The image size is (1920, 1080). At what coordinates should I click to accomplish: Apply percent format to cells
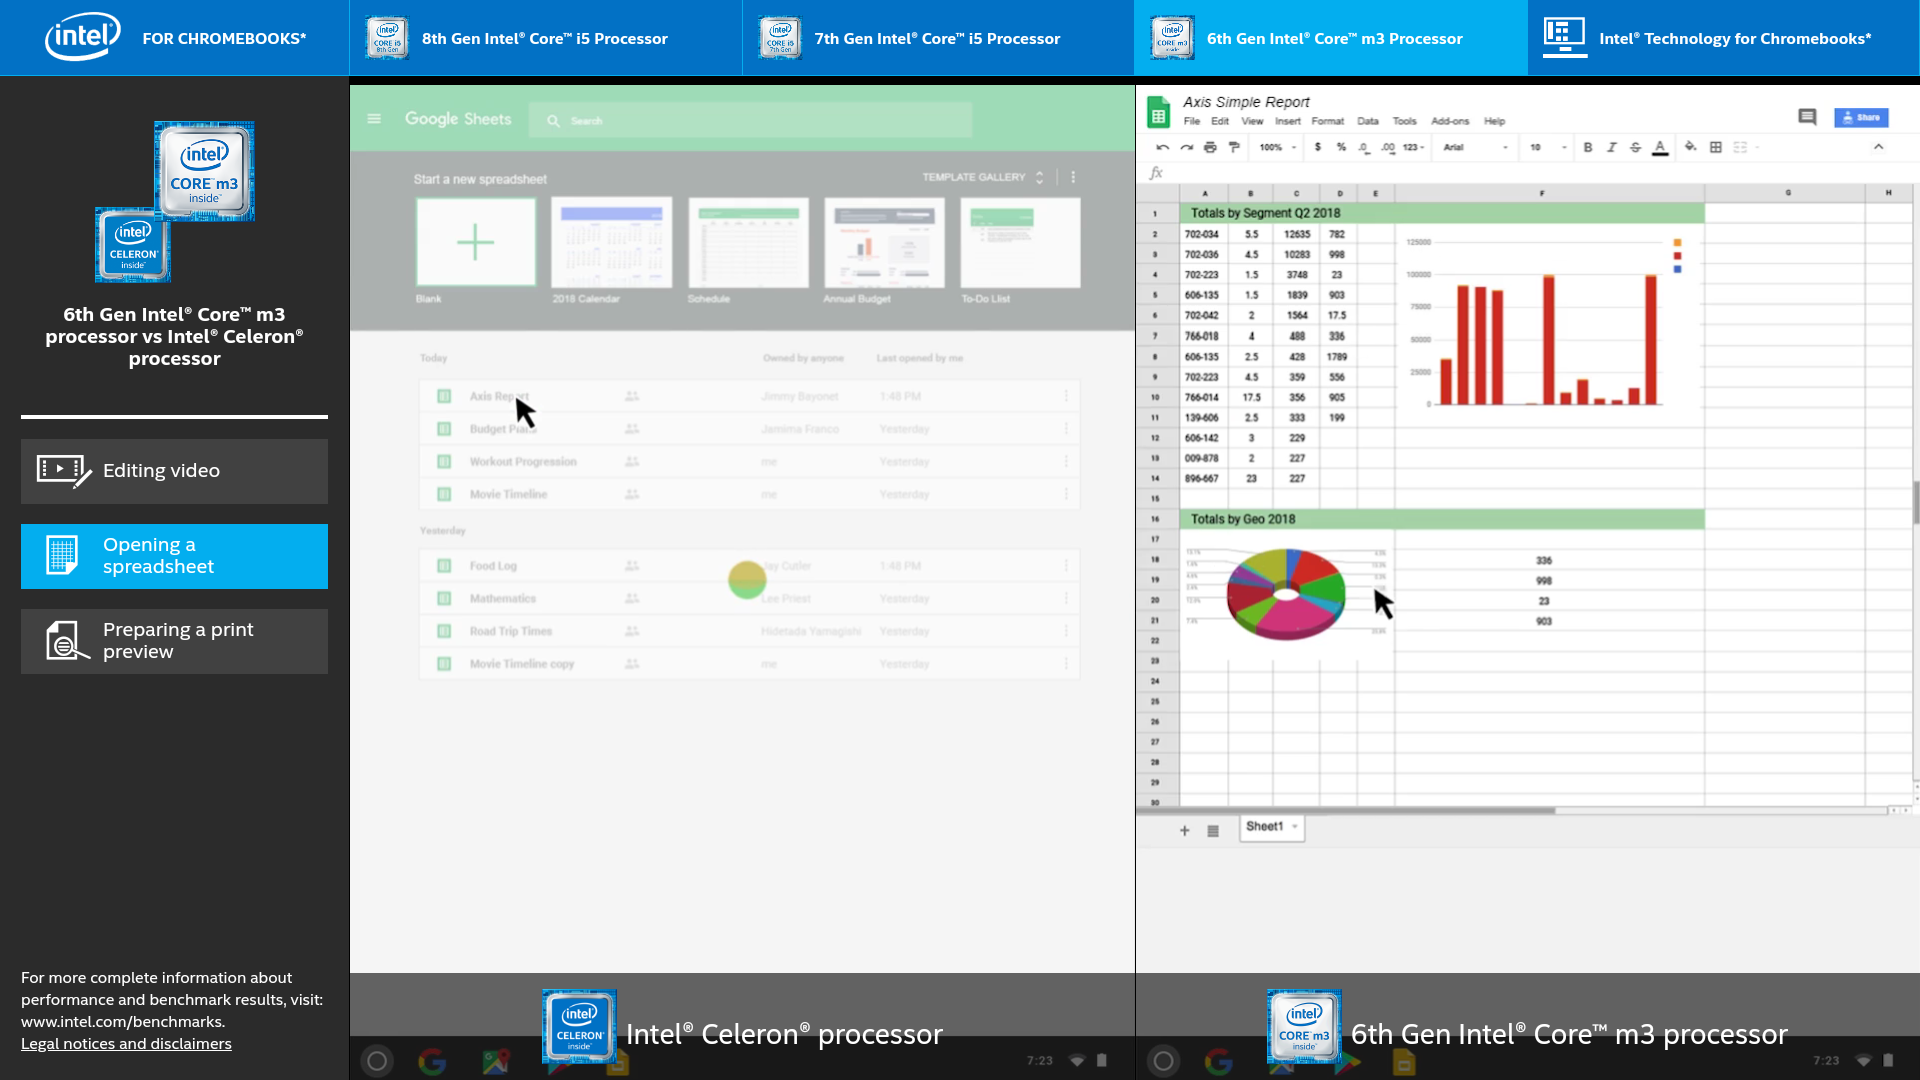point(1341,147)
